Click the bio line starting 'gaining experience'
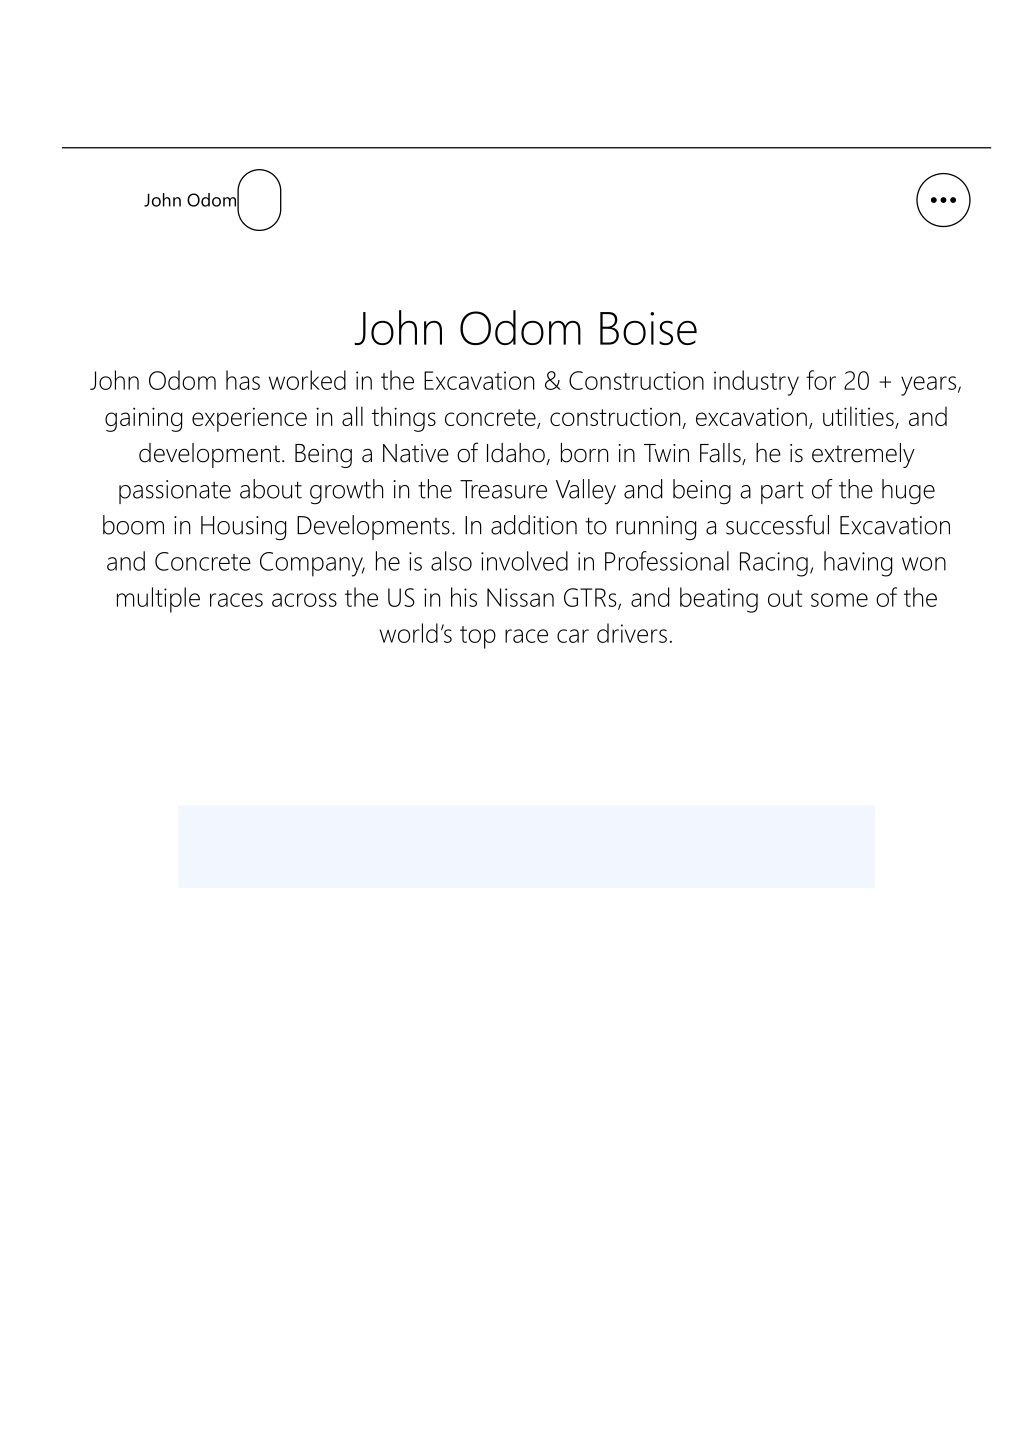 pos(526,417)
